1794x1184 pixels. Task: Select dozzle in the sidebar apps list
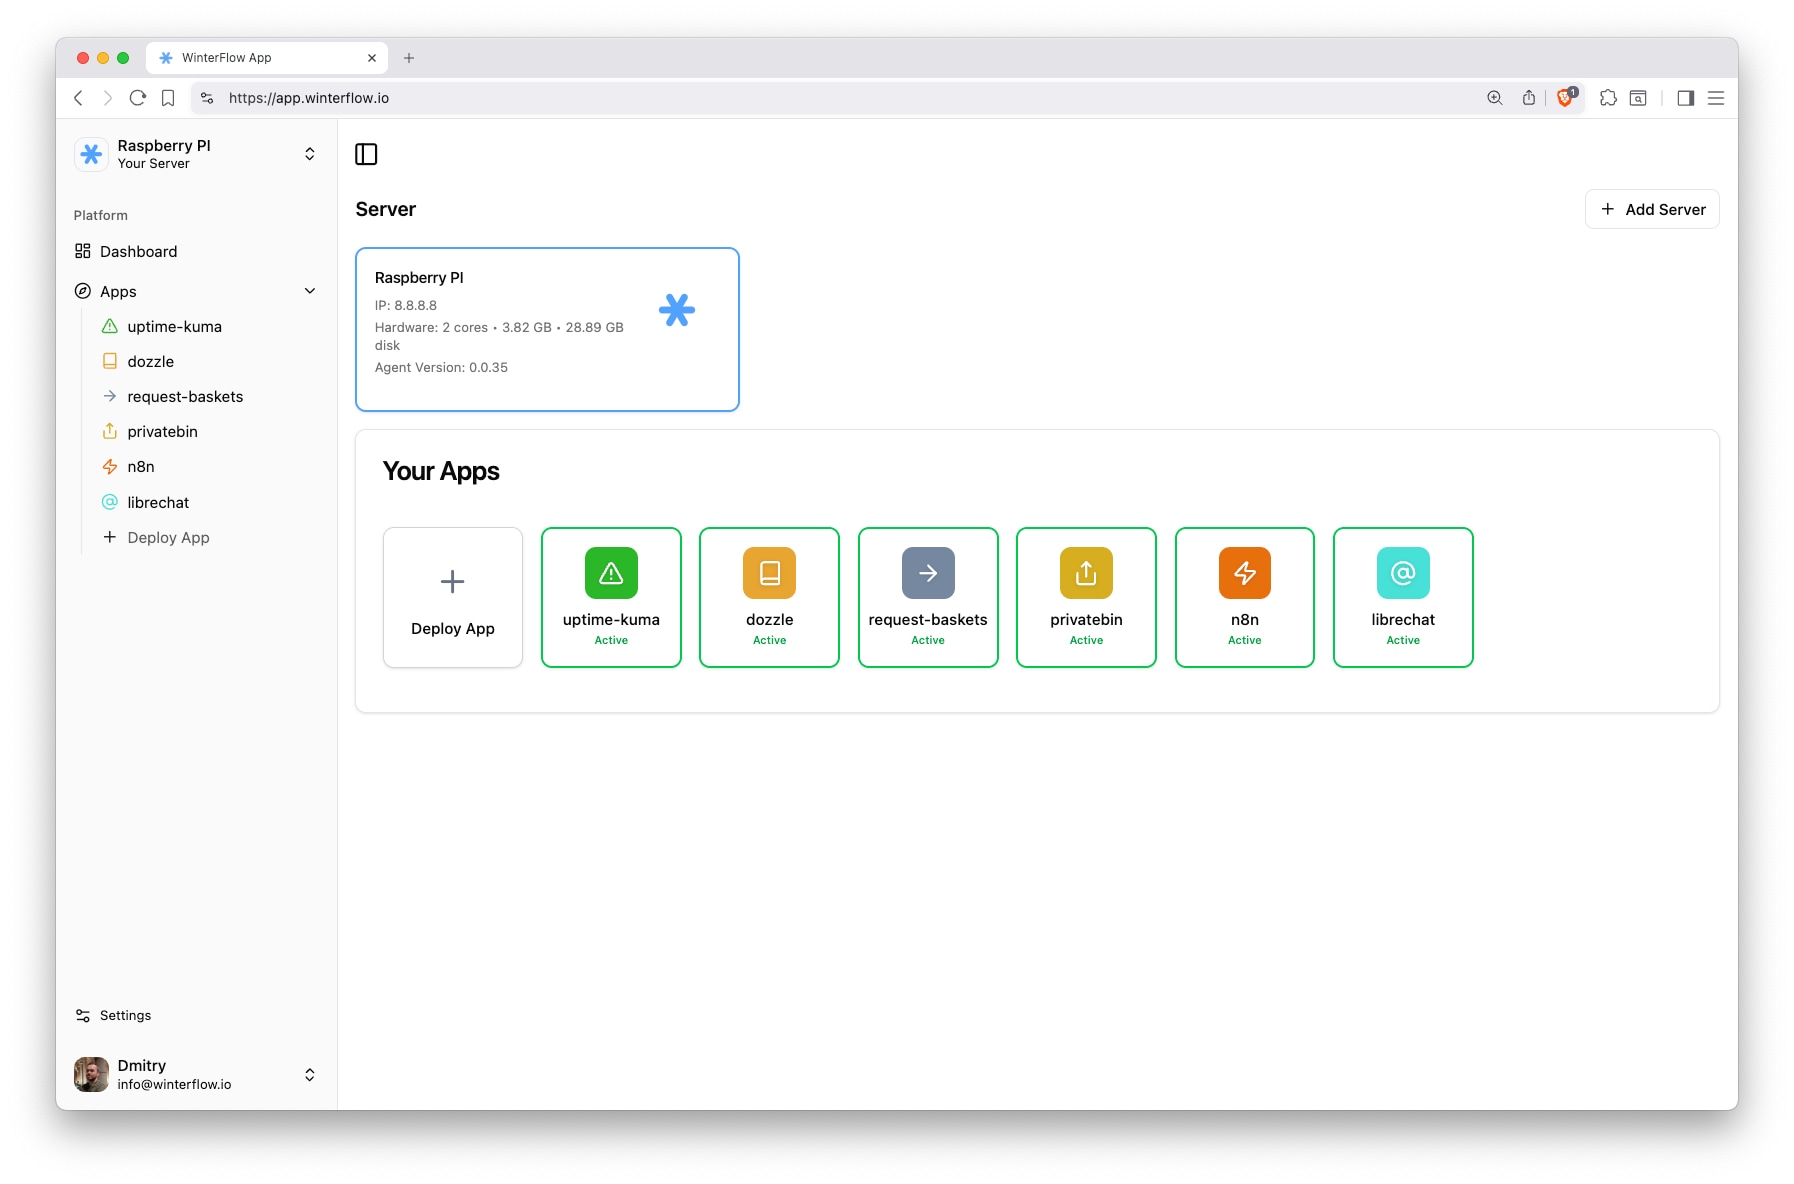pos(208,361)
